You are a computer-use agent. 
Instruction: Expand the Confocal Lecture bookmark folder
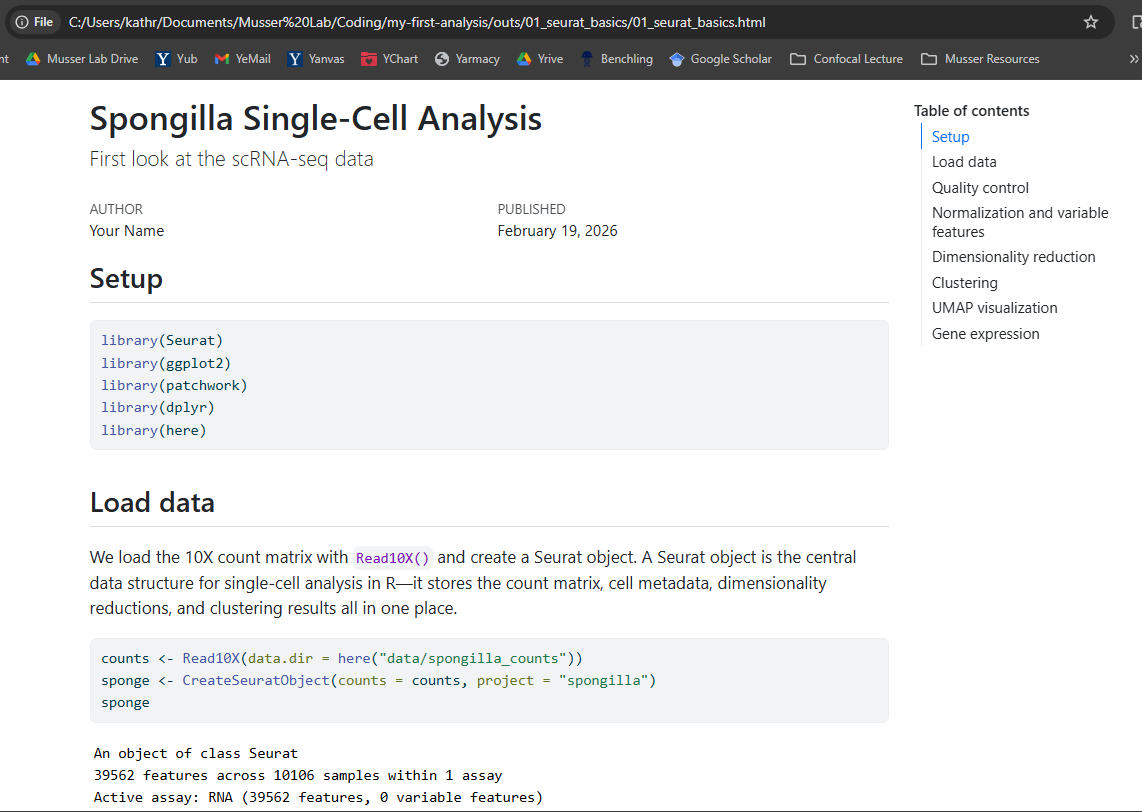pos(846,59)
